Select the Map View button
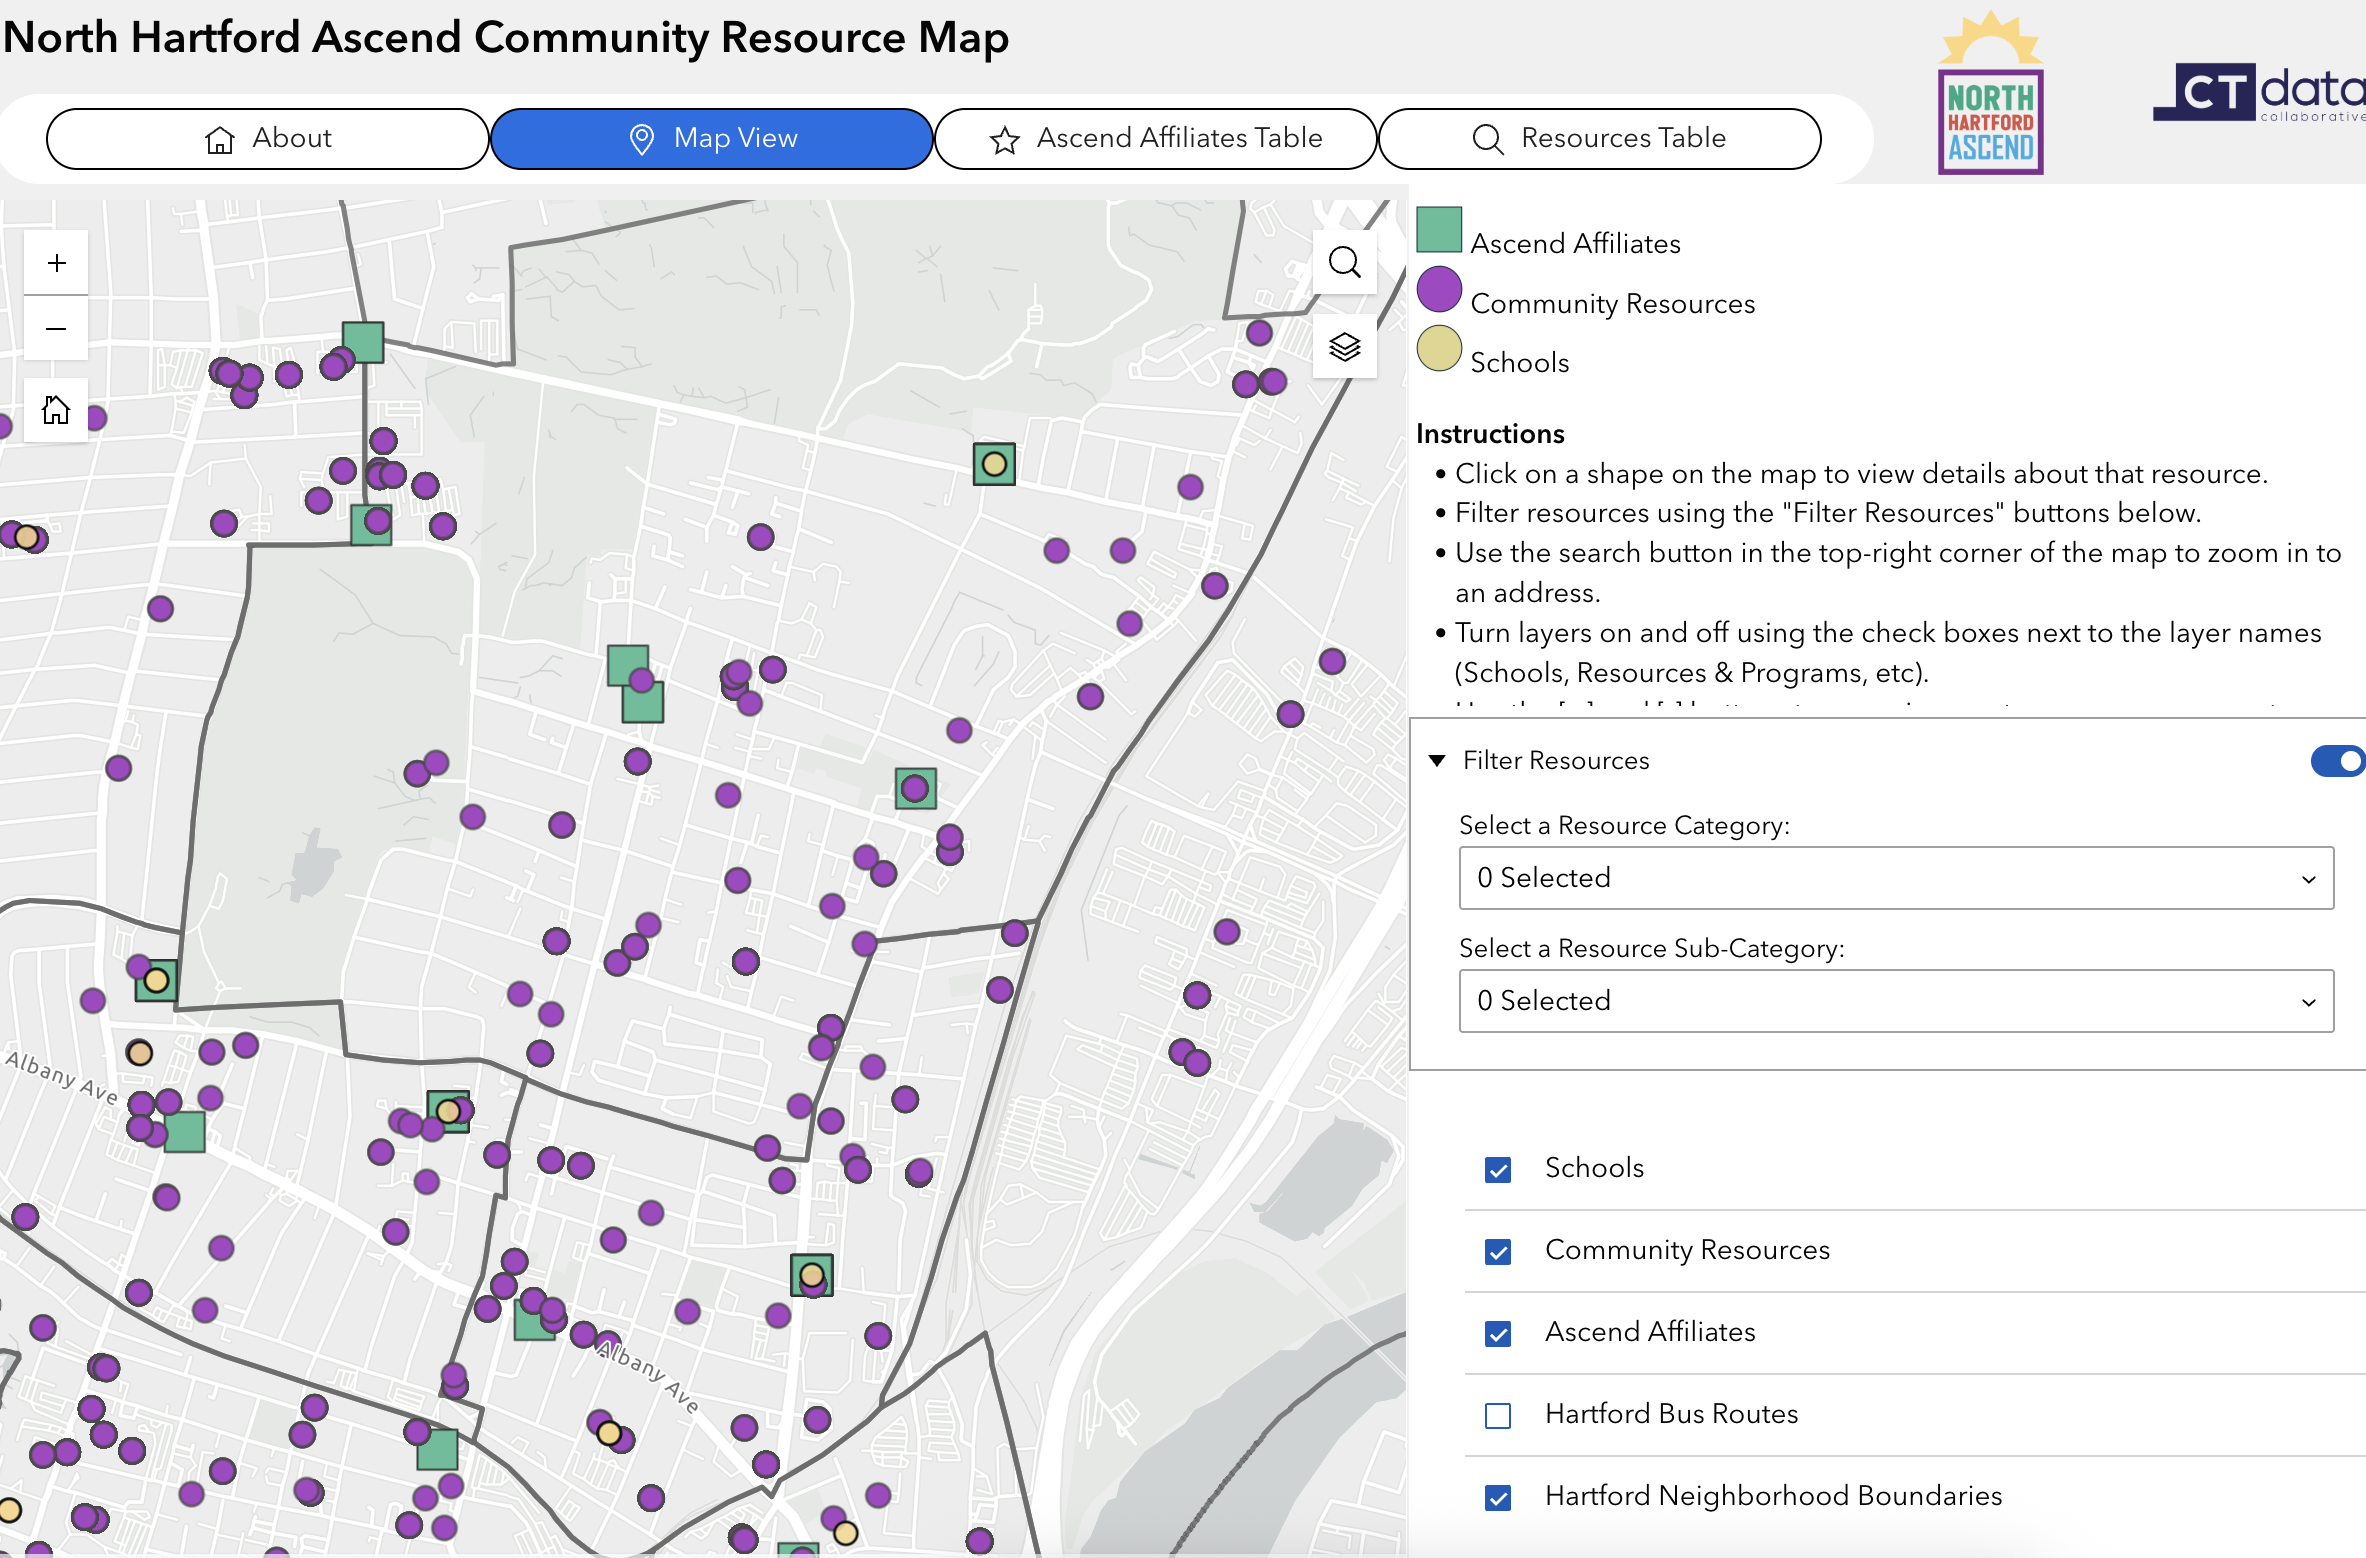The width and height of the screenshot is (2366, 1558). click(x=711, y=138)
